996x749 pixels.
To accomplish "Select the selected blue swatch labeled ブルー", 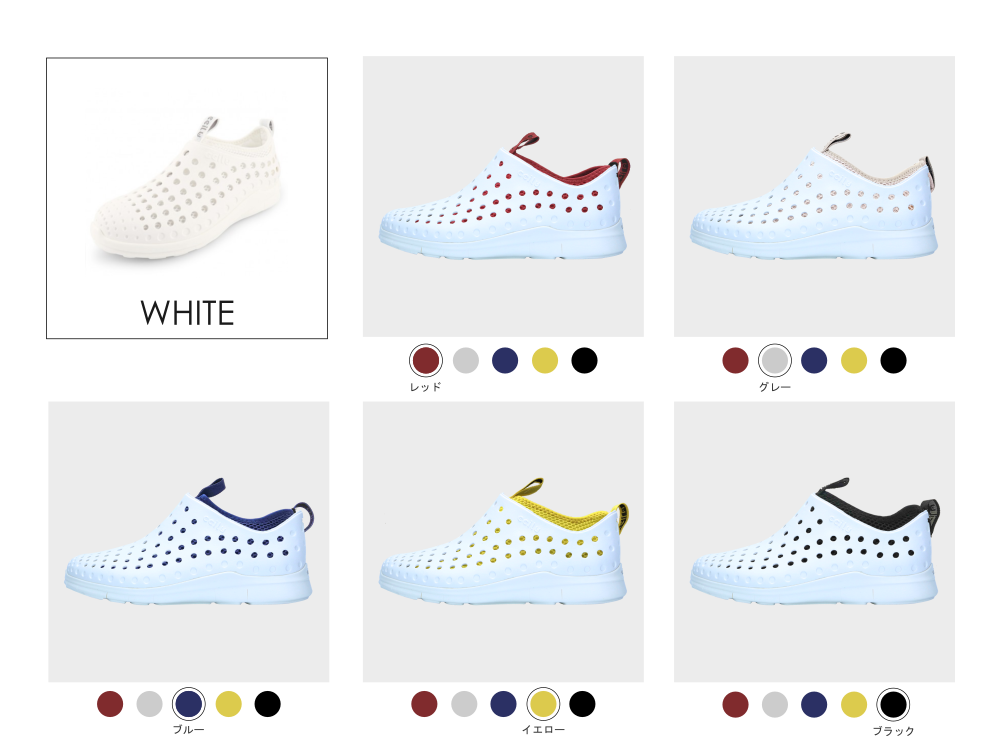I will click(x=189, y=704).
